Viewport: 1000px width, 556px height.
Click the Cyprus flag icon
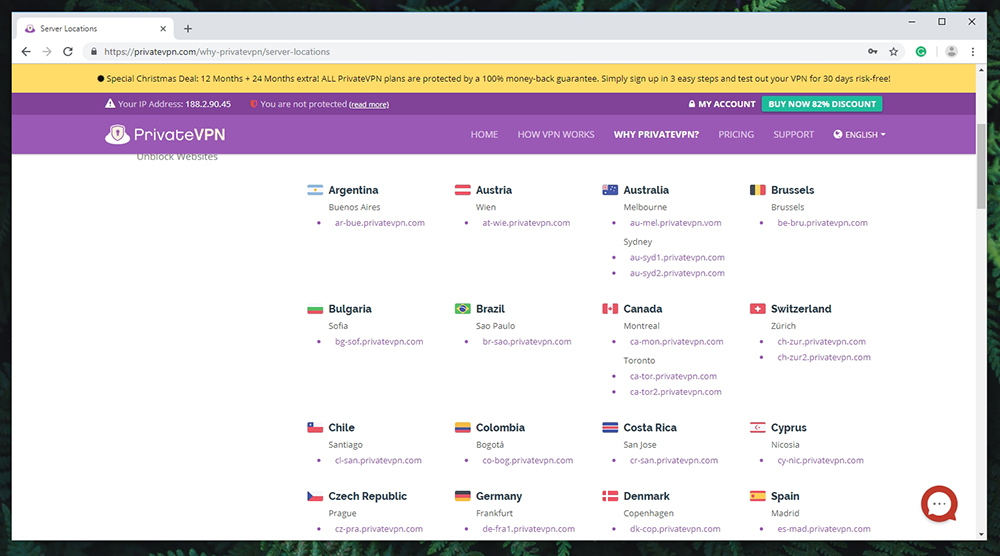(x=758, y=427)
